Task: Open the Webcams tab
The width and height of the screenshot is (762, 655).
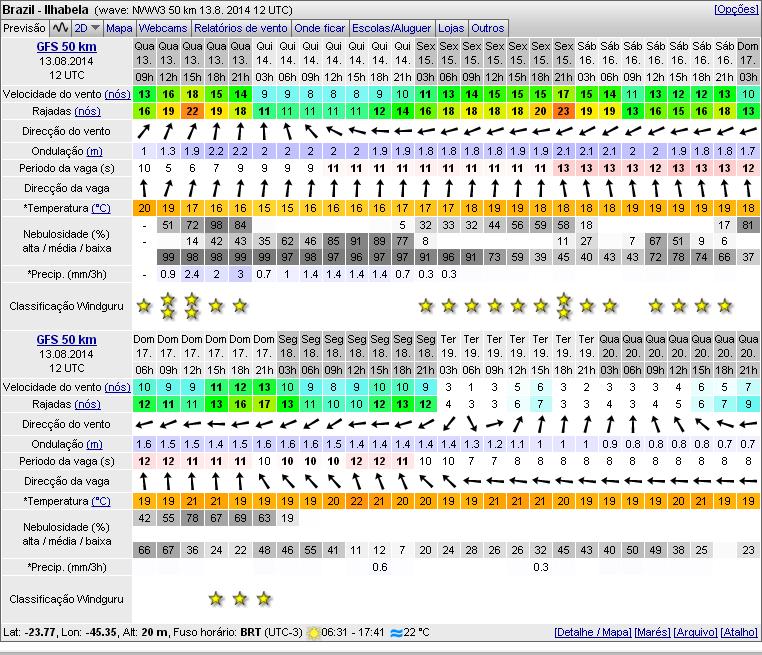Action: coord(163,28)
